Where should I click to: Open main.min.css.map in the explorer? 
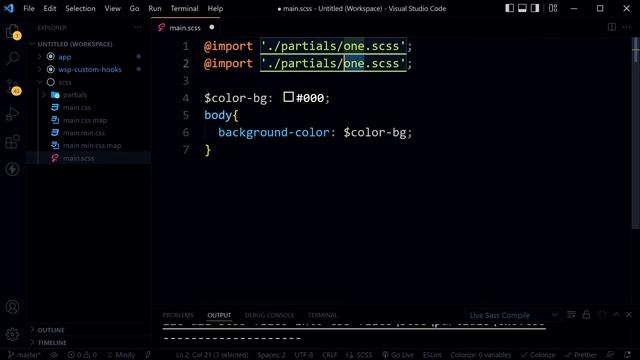pos(92,145)
